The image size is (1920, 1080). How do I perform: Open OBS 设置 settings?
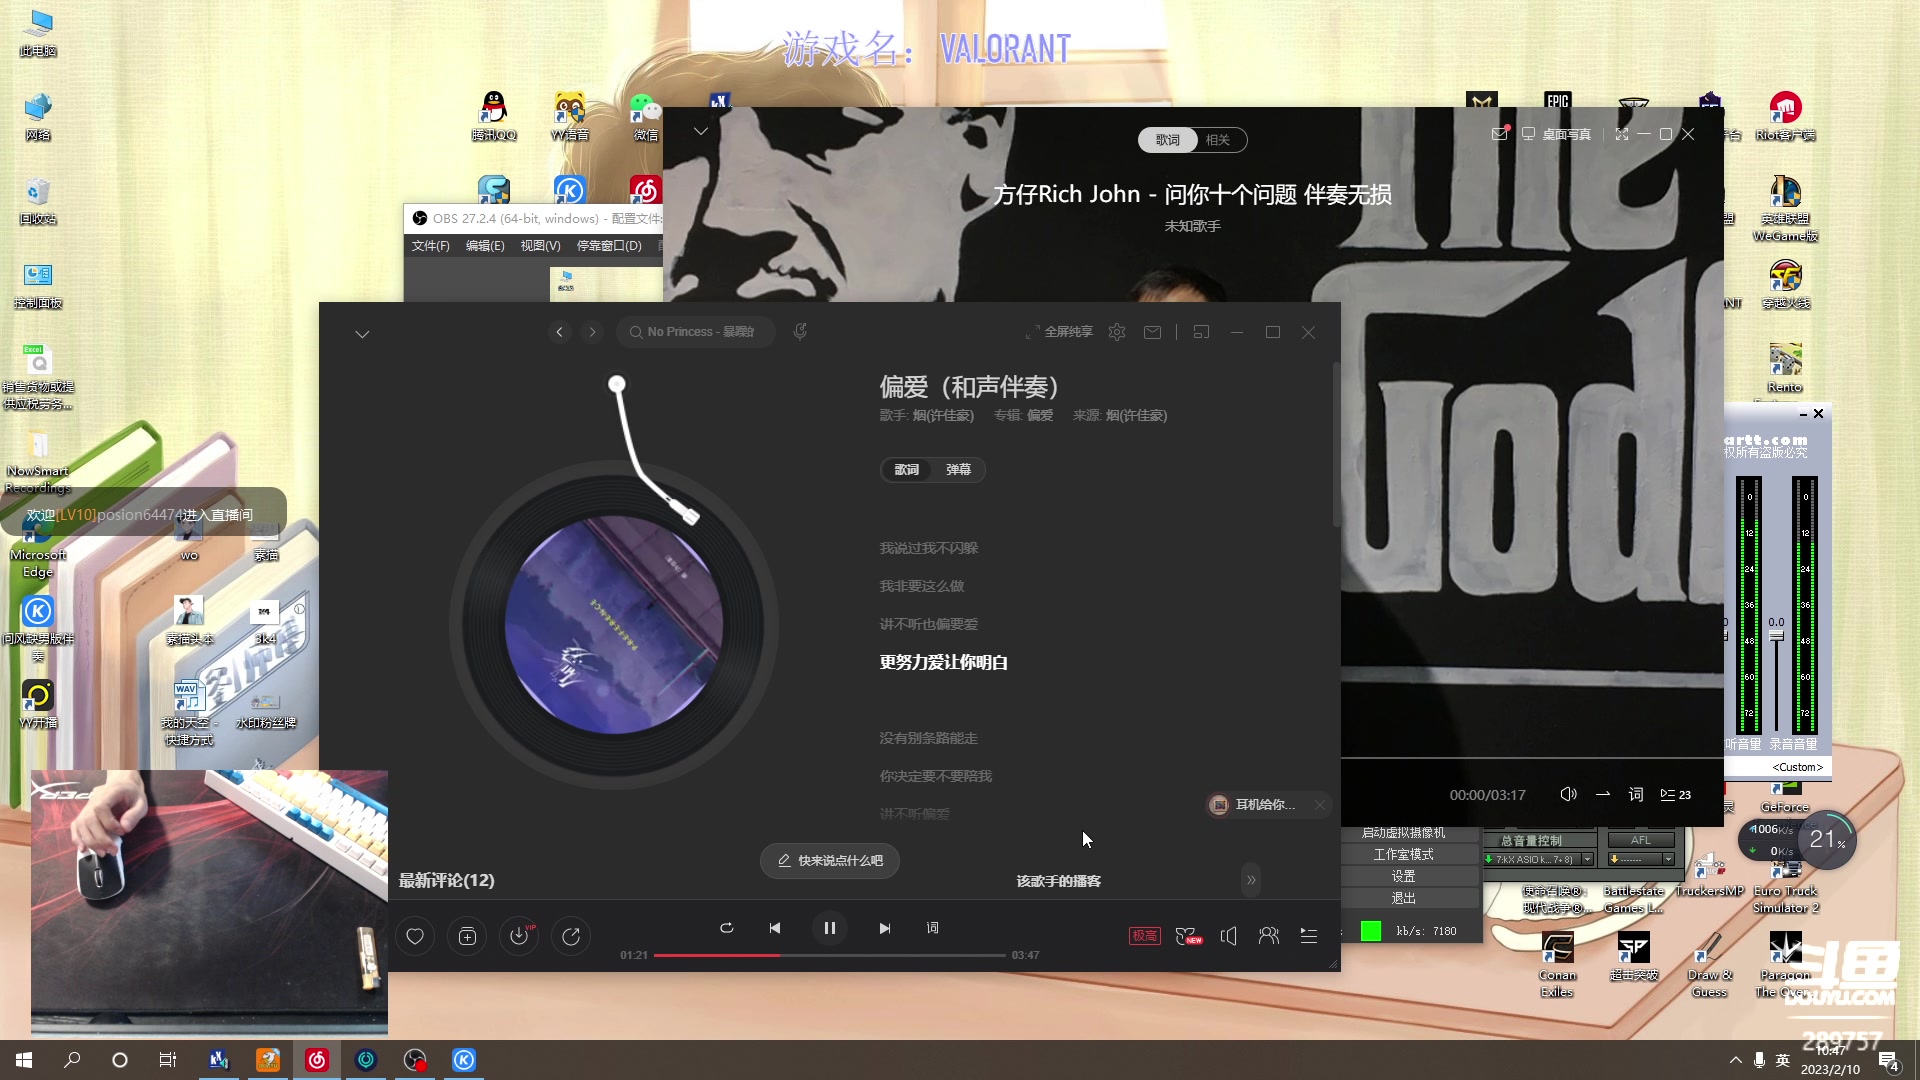pyautogui.click(x=1403, y=874)
